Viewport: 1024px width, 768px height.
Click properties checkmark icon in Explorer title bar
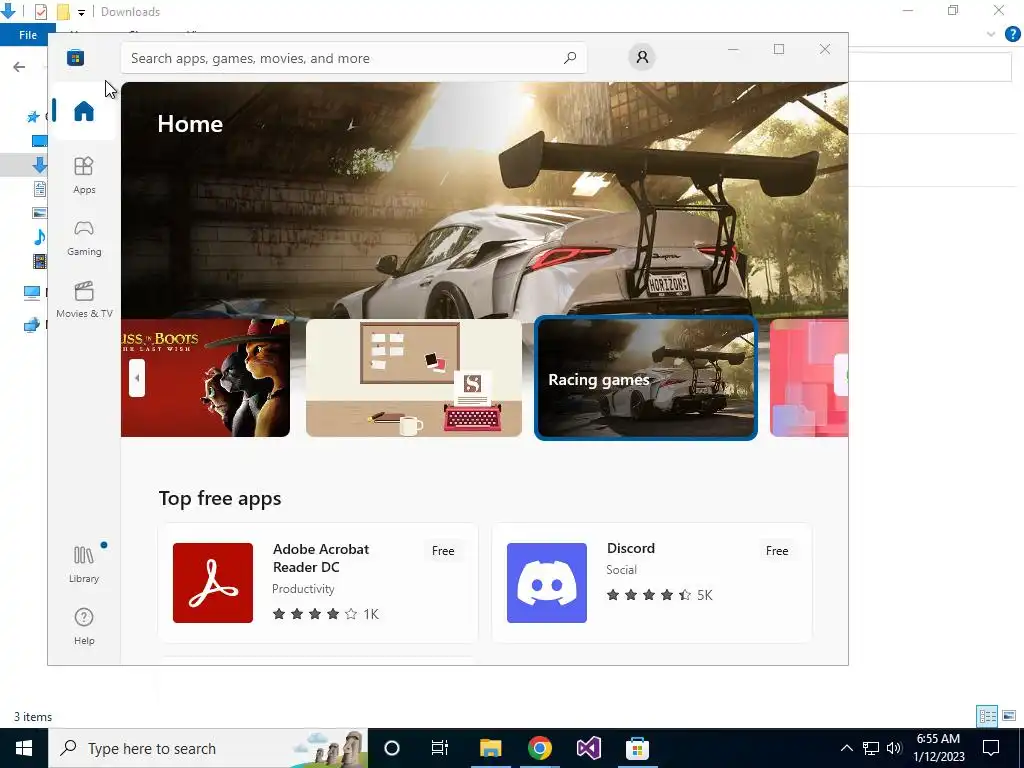coord(40,12)
